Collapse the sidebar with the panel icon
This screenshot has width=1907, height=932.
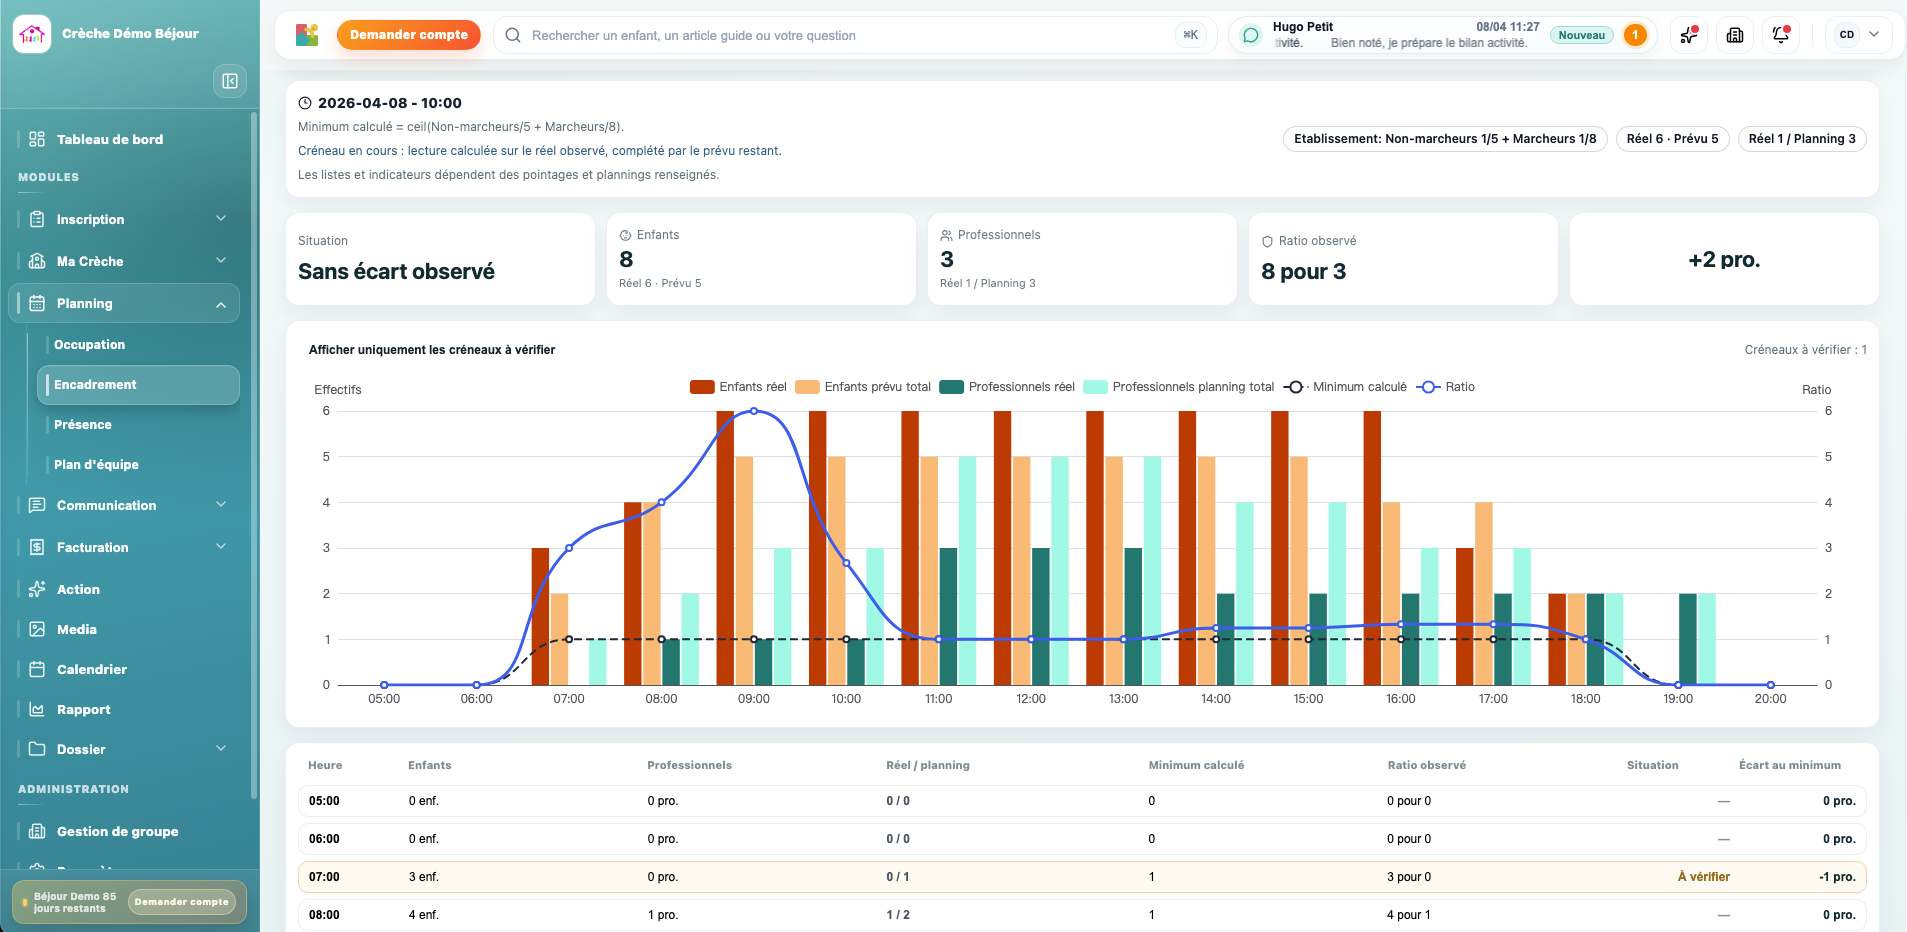pyautogui.click(x=230, y=81)
